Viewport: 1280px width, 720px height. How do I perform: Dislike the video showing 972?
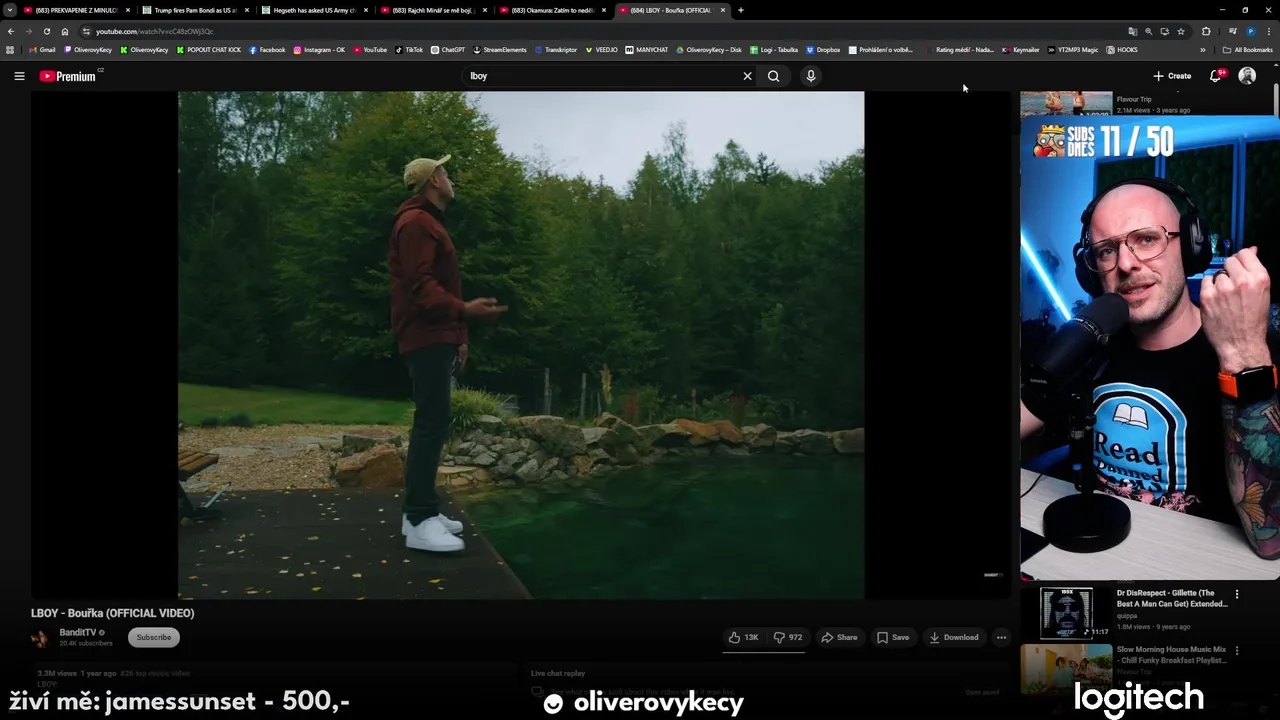(x=788, y=637)
